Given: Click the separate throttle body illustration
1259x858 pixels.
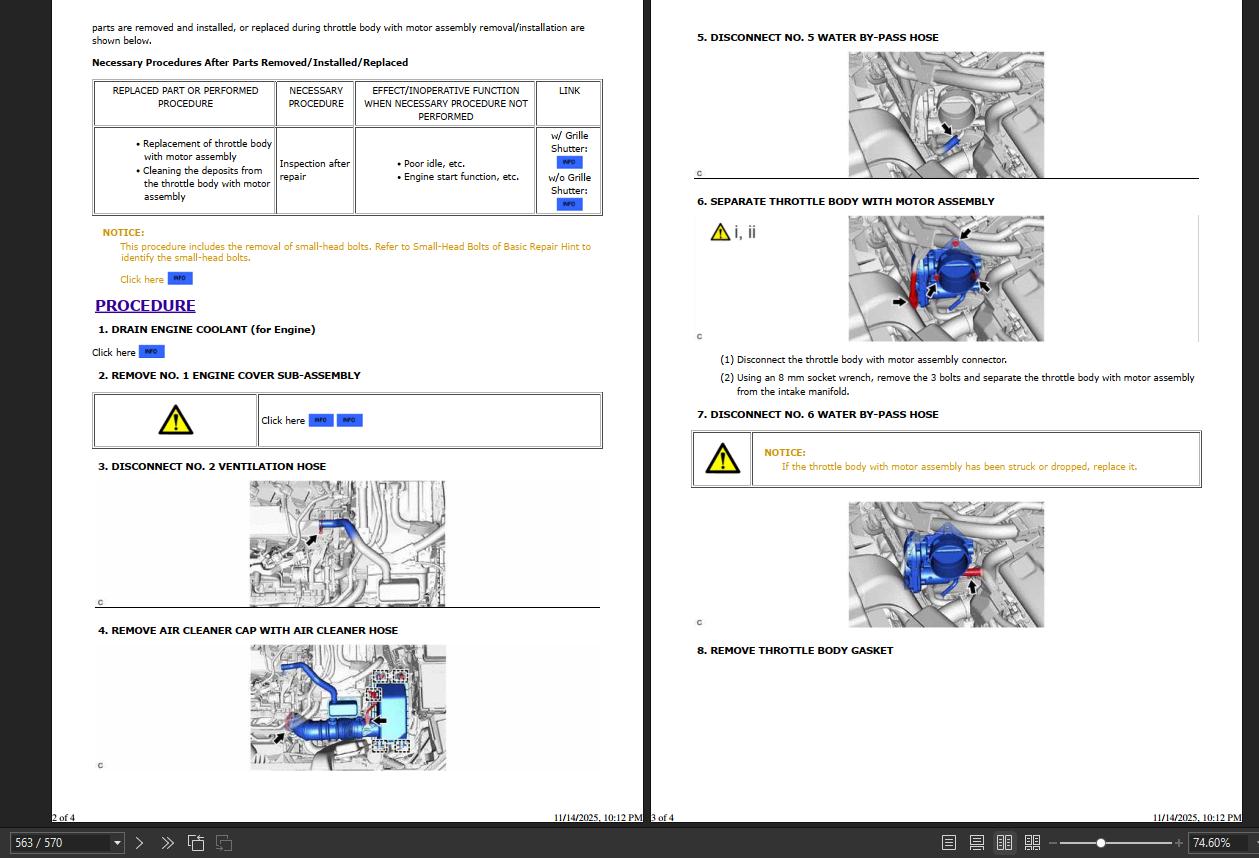Looking at the screenshot, I should point(946,279).
